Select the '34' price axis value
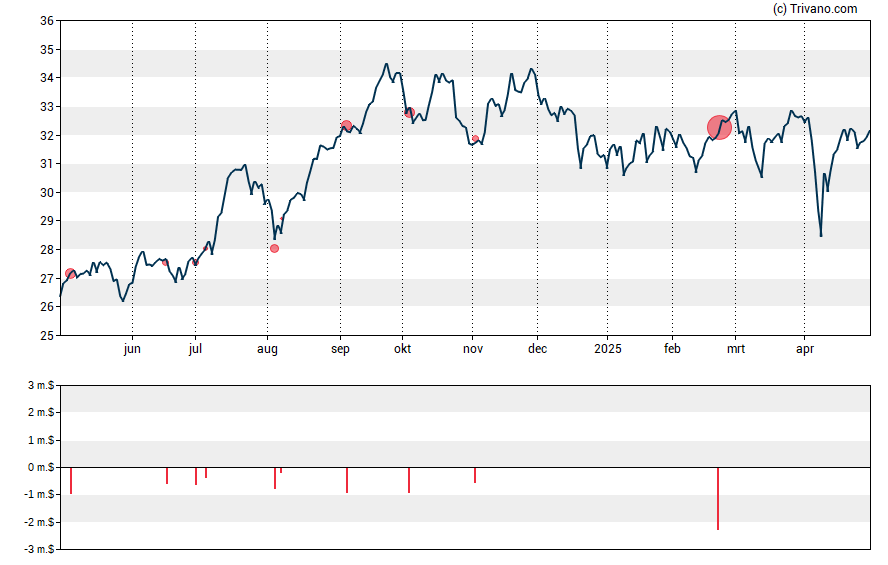The image size is (888, 565). pos(47,78)
